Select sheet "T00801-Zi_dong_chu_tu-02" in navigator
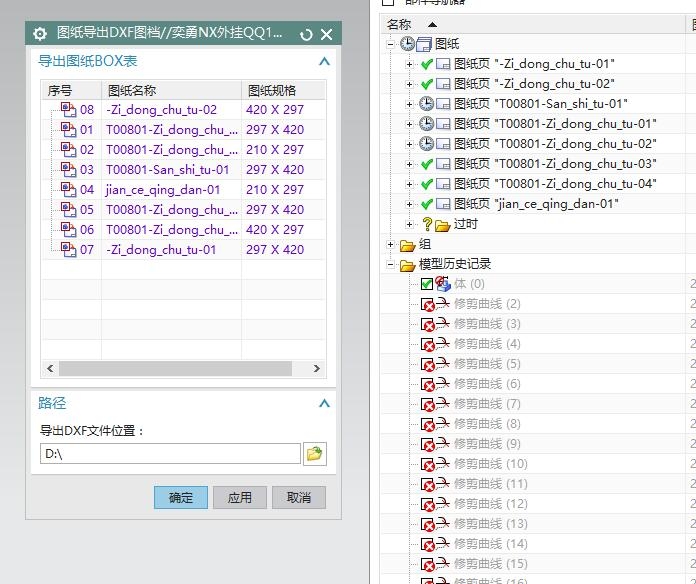Image resolution: width=696 pixels, height=584 pixels. (555, 144)
